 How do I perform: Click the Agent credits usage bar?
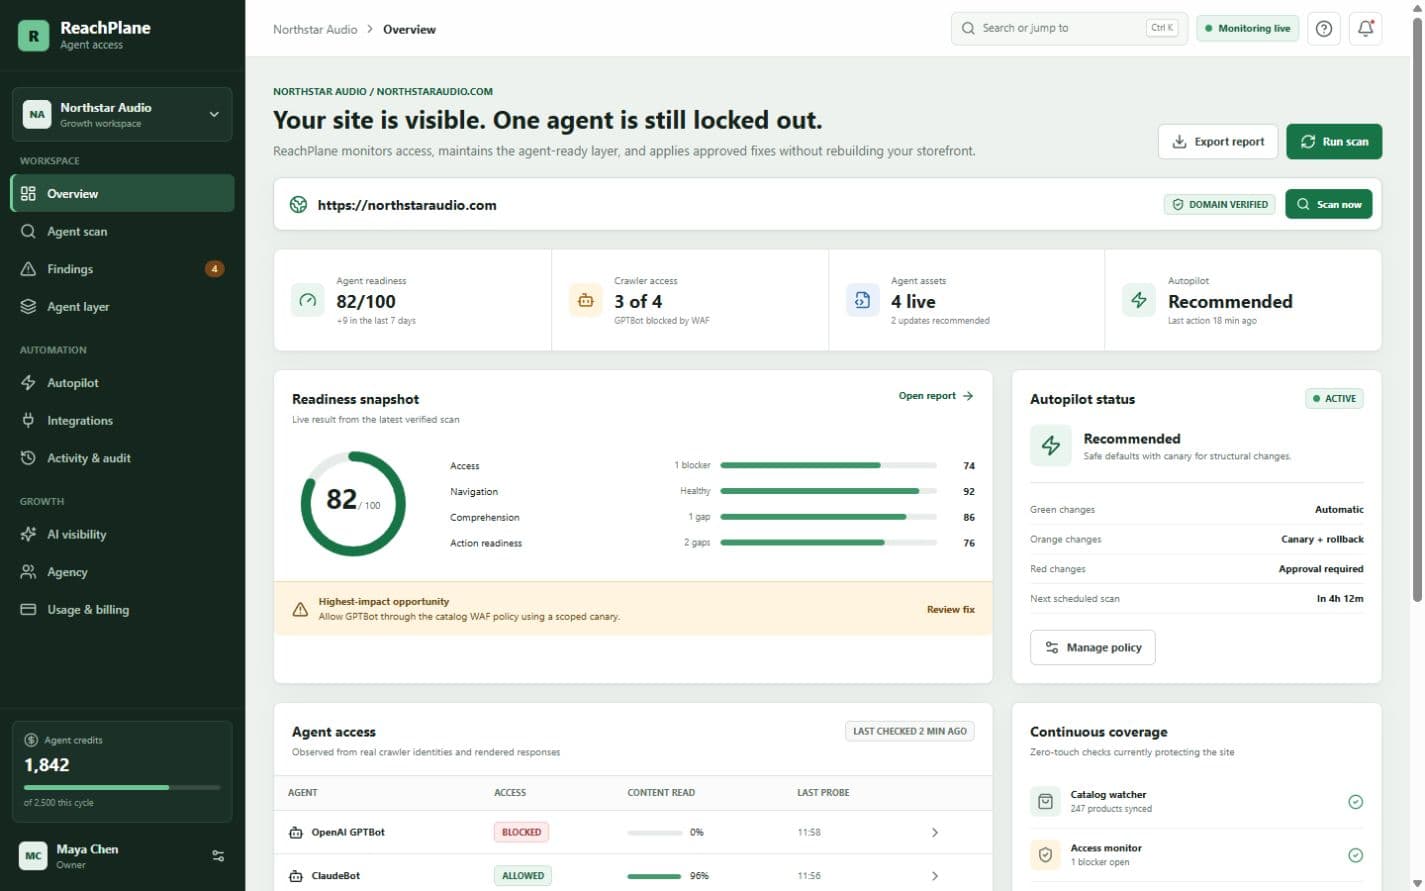coord(122,788)
